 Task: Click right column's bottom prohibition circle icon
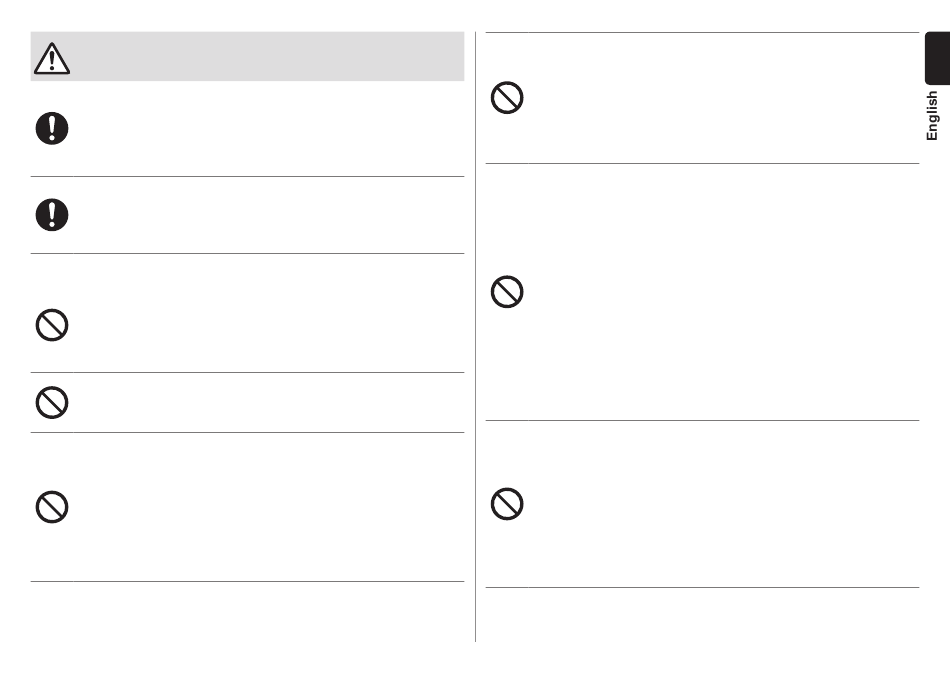pos(507,504)
